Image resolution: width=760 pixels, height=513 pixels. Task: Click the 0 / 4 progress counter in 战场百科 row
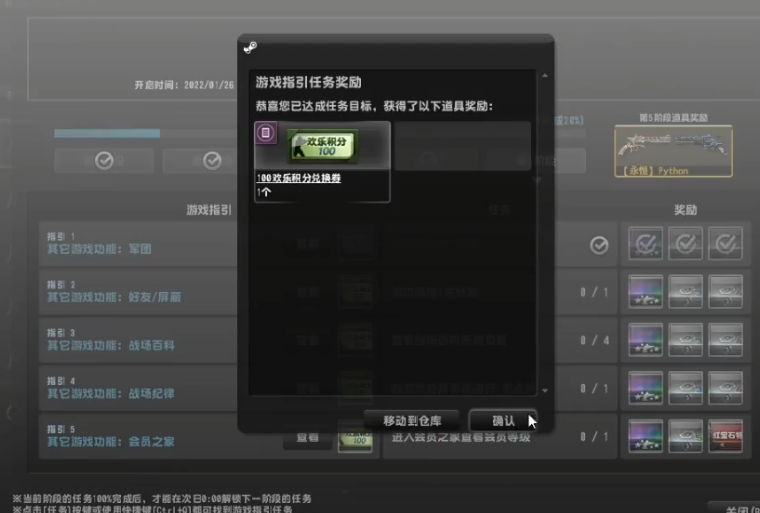point(594,340)
